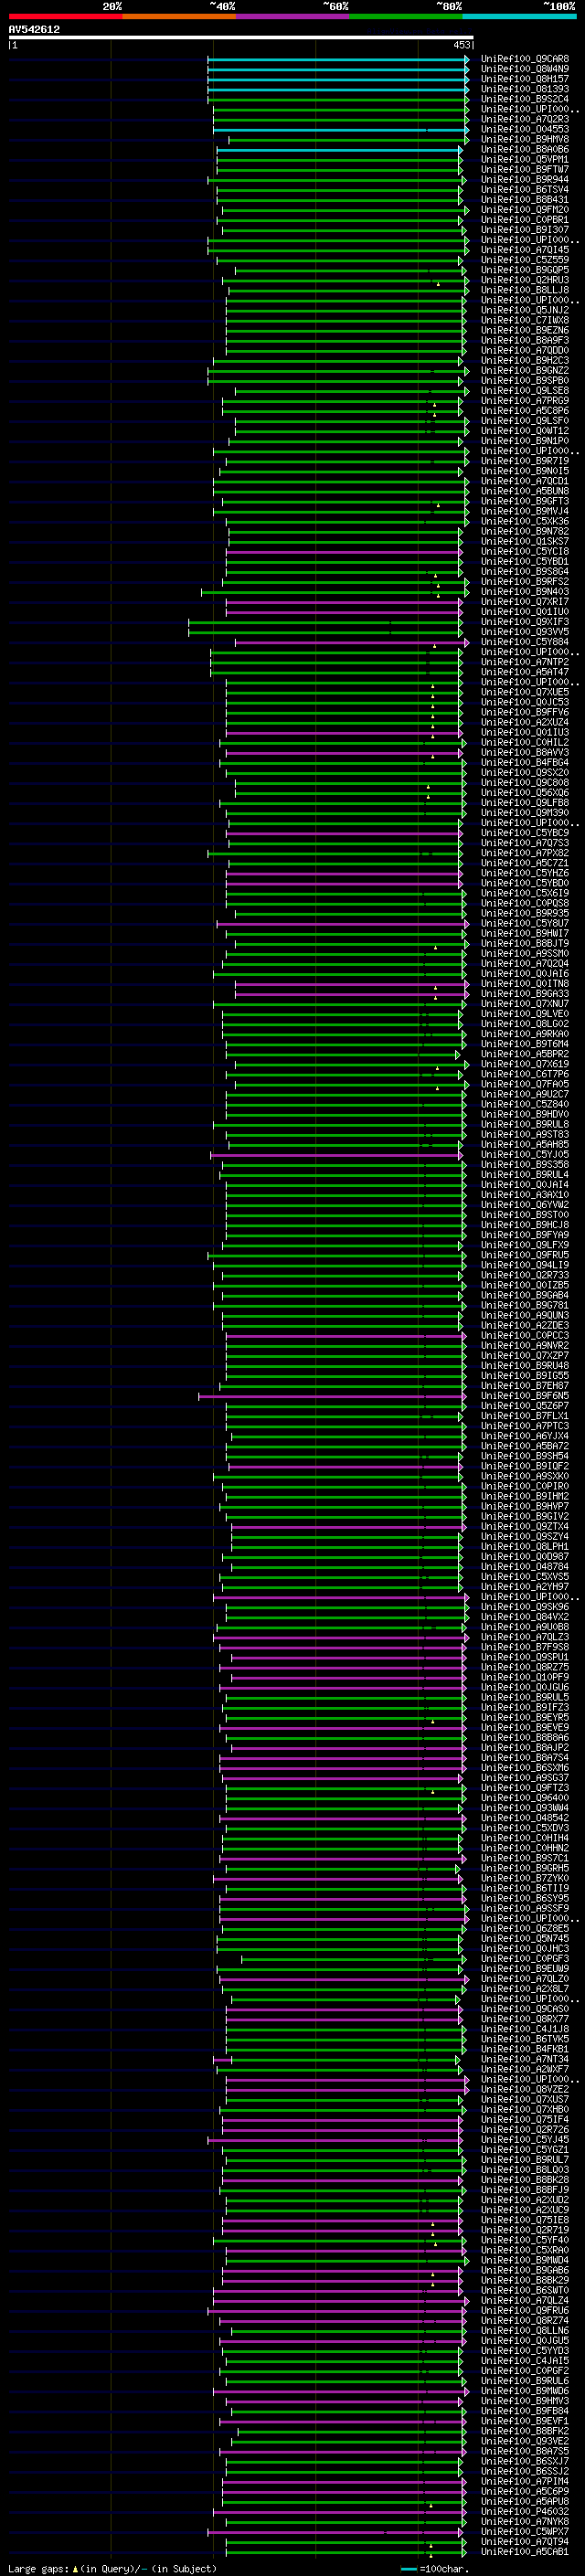Select the UniRef100_B9FTW7 label
585x2576 pixels.
click(525, 169)
